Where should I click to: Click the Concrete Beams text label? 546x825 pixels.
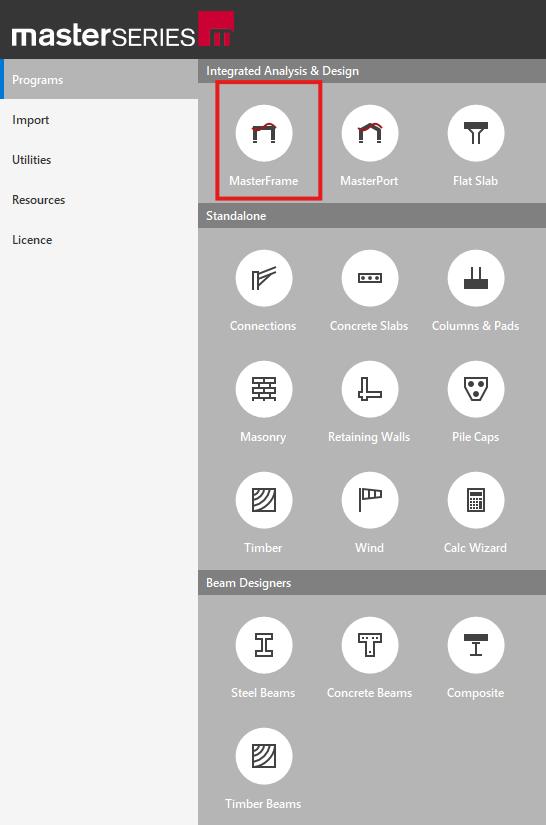(369, 693)
